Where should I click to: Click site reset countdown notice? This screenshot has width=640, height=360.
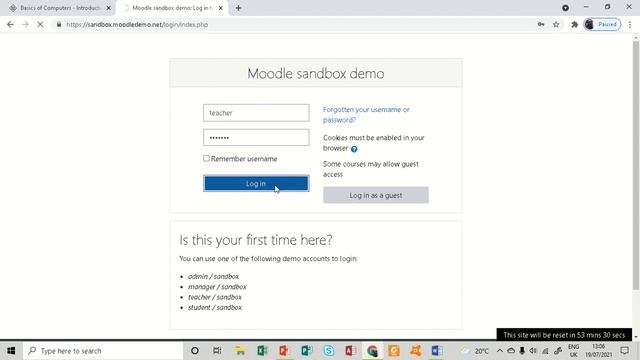(x=564, y=335)
